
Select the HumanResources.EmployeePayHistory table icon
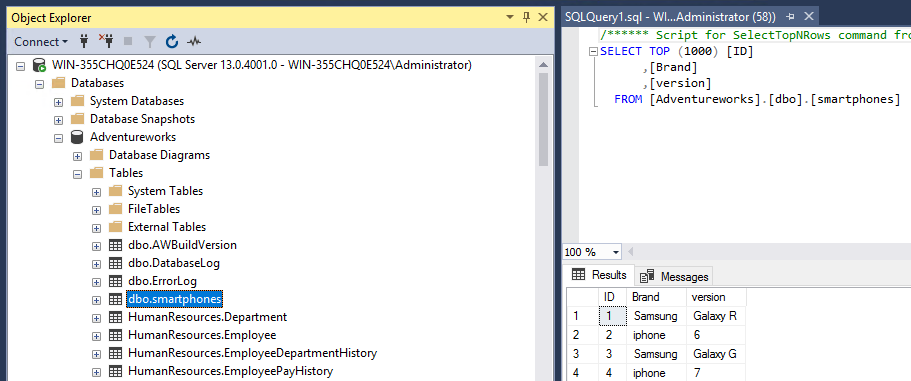[116, 372]
